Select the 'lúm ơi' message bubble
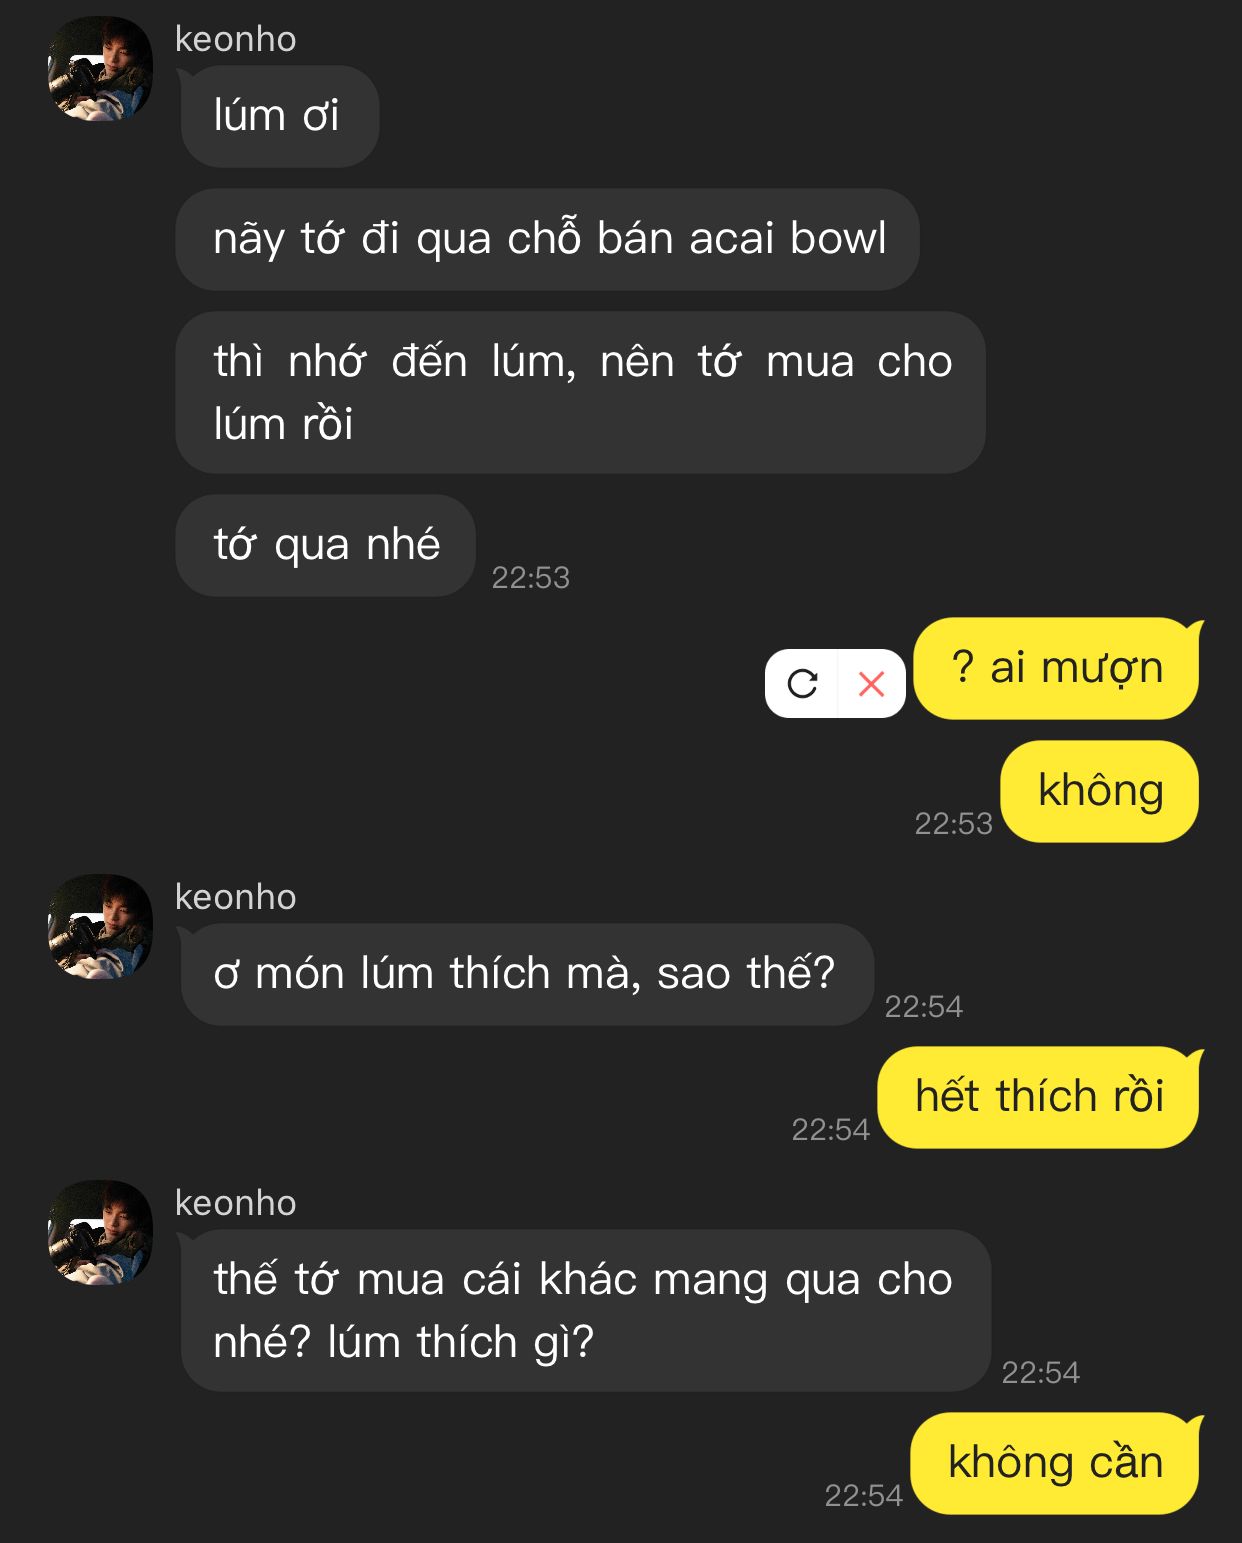The width and height of the screenshot is (1242, 1543). 278,116
